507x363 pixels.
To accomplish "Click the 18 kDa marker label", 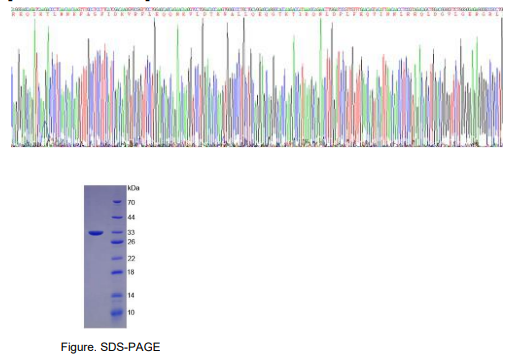I will point(131,272).
